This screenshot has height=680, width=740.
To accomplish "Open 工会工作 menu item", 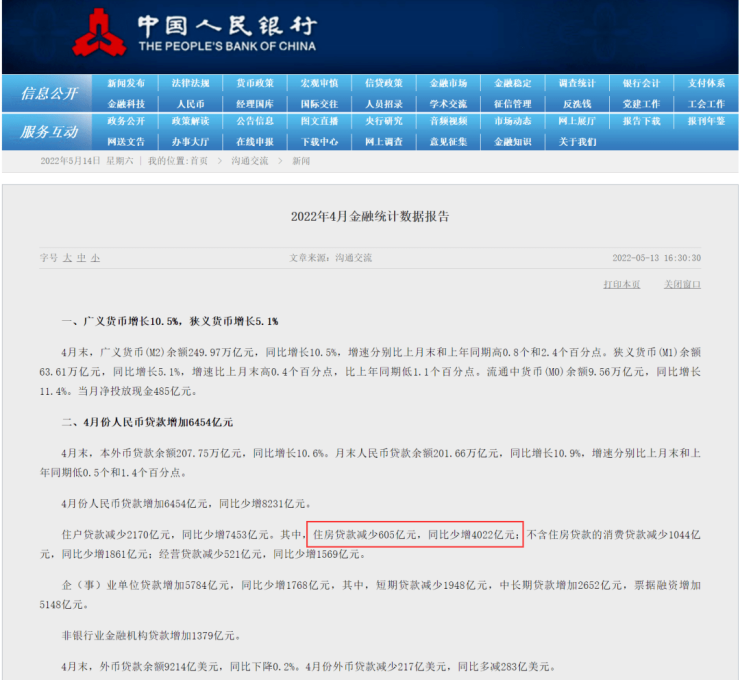I will click(706, 104).
